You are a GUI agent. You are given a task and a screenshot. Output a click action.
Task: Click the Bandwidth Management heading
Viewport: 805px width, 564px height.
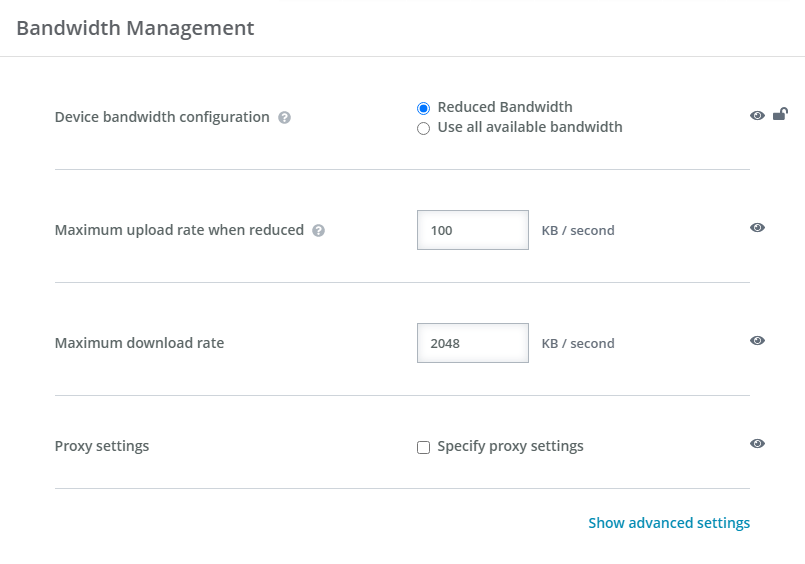pyautogui.click(x=135, y=28)
